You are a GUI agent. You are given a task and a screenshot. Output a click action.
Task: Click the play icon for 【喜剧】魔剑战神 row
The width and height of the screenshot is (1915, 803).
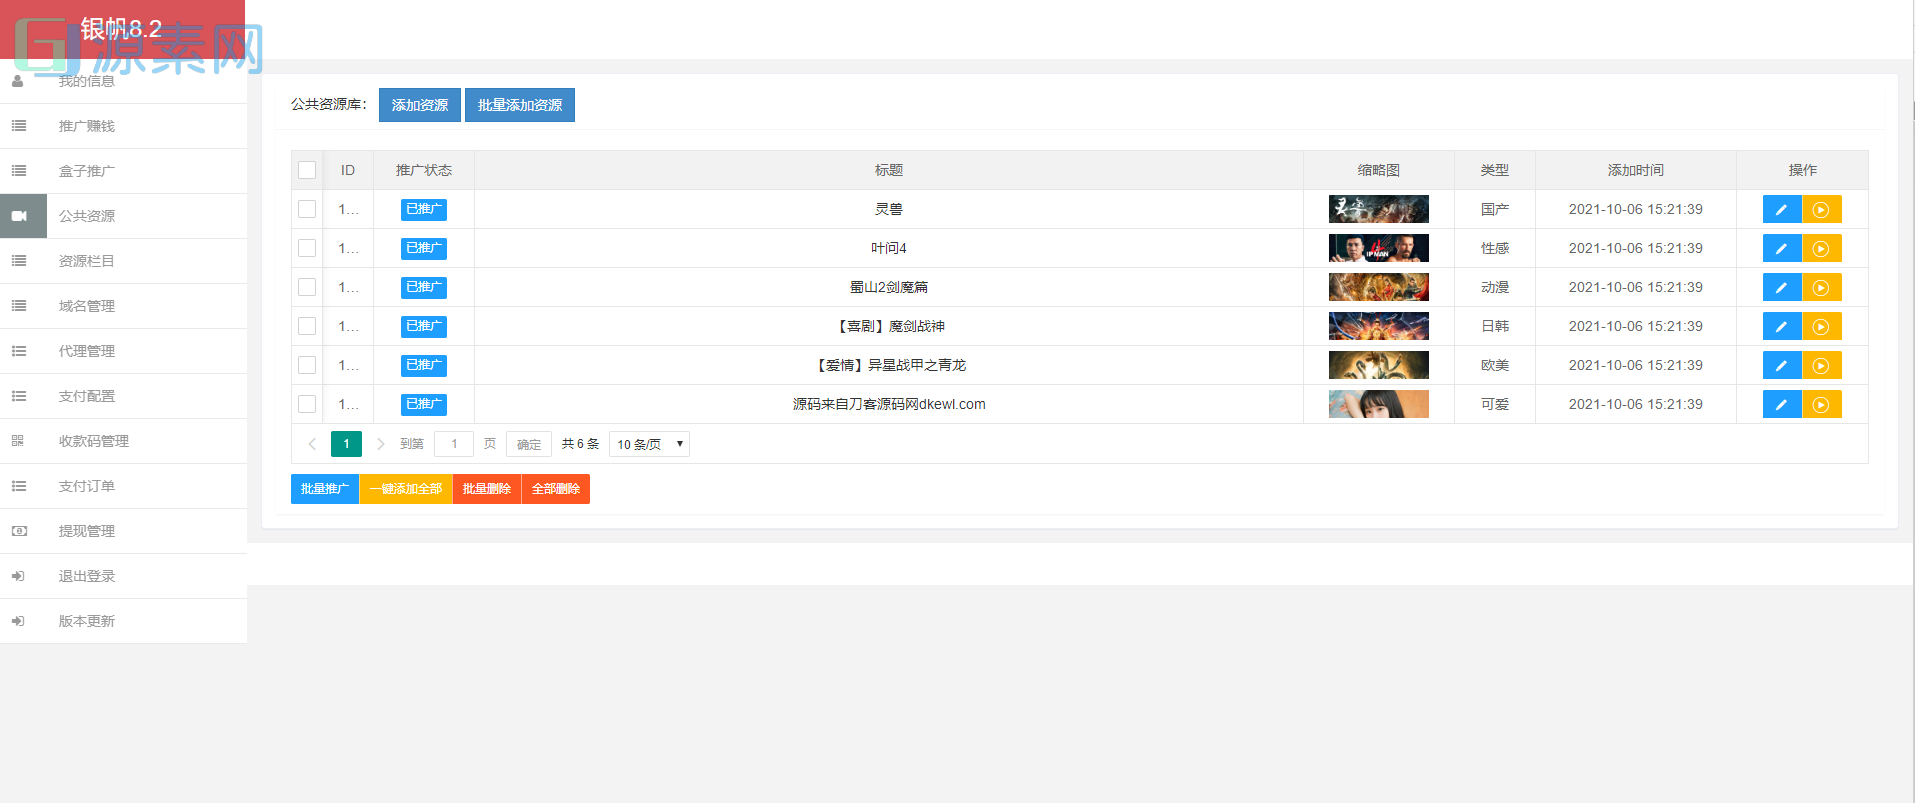(1821, 327)
